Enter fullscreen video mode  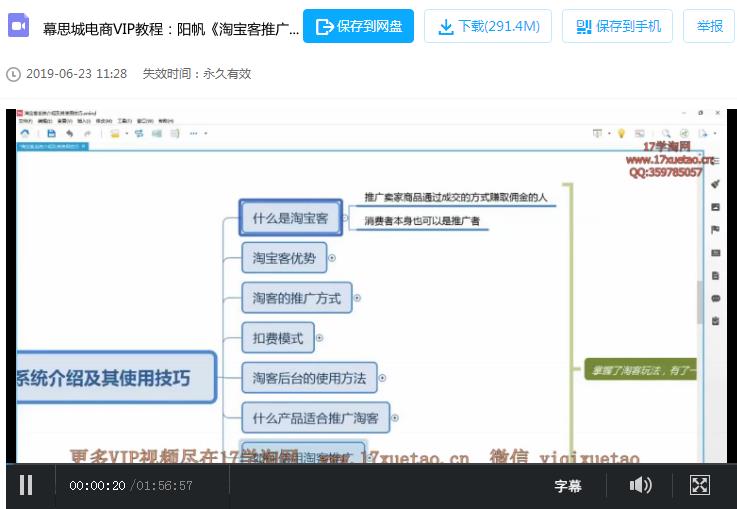click(699, 485)
